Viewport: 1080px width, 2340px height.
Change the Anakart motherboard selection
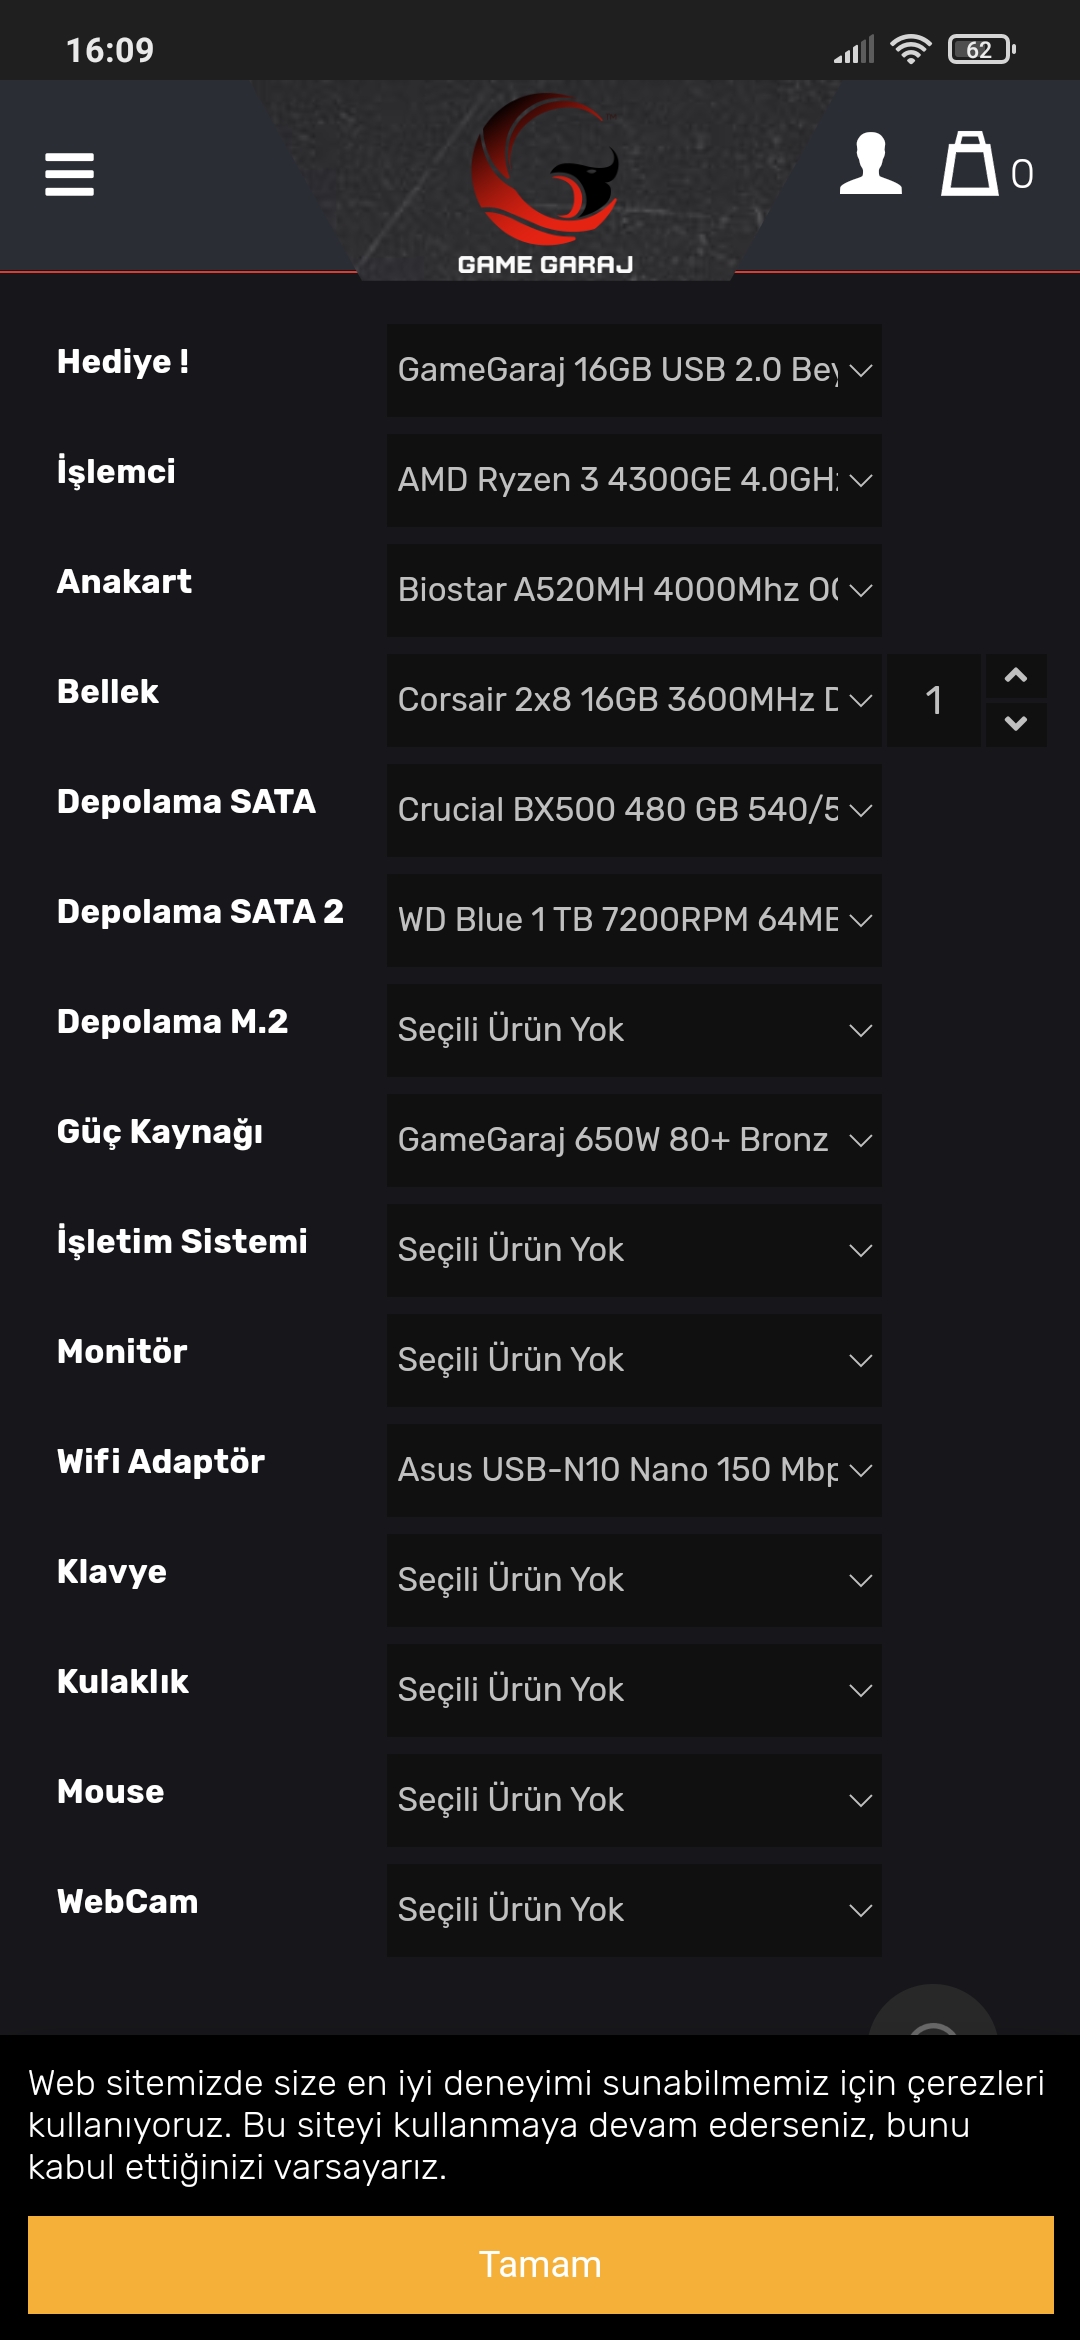(x=634, y=590)
